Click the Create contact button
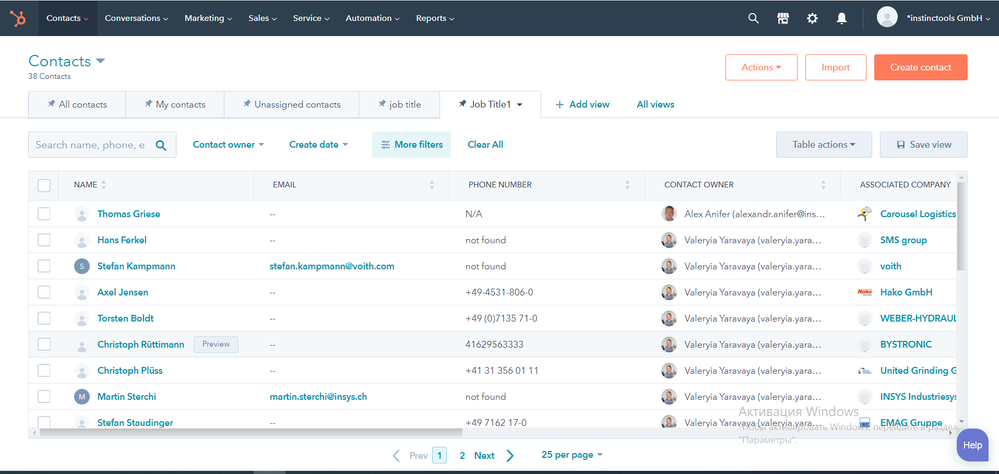 921,68
